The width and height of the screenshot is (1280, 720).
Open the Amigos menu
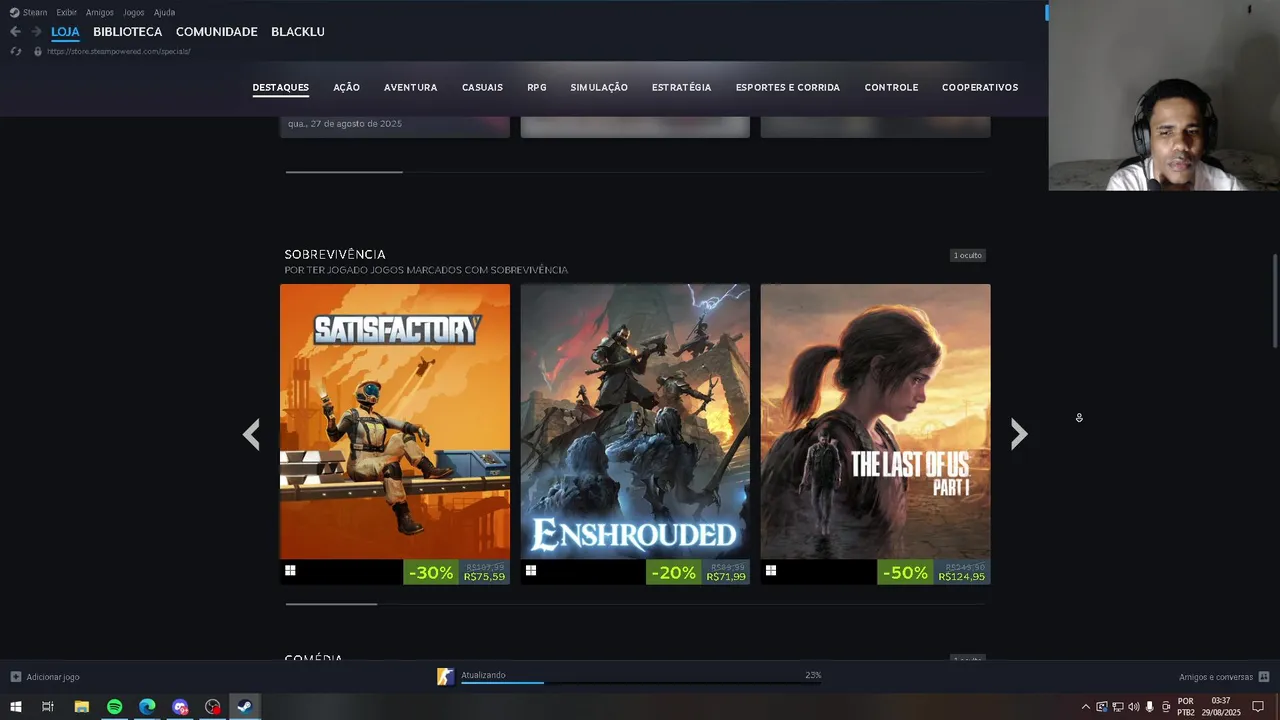99,12
